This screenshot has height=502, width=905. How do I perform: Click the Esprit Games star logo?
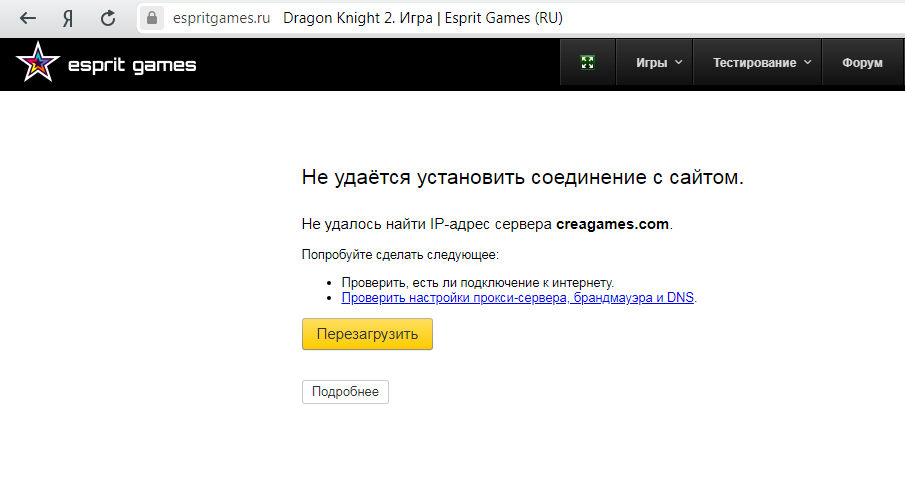pos(38,62)
